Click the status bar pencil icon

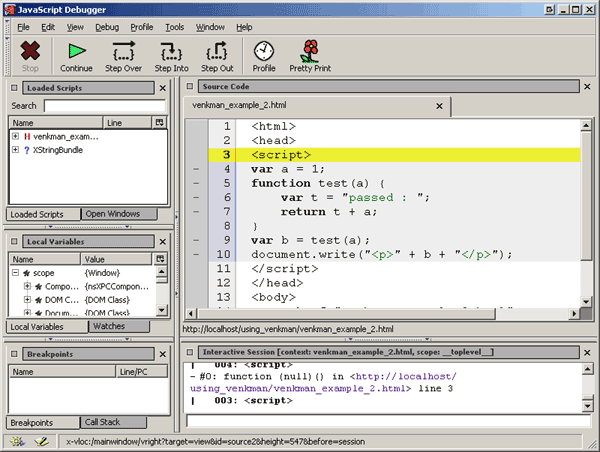click(x=41, y=442)
